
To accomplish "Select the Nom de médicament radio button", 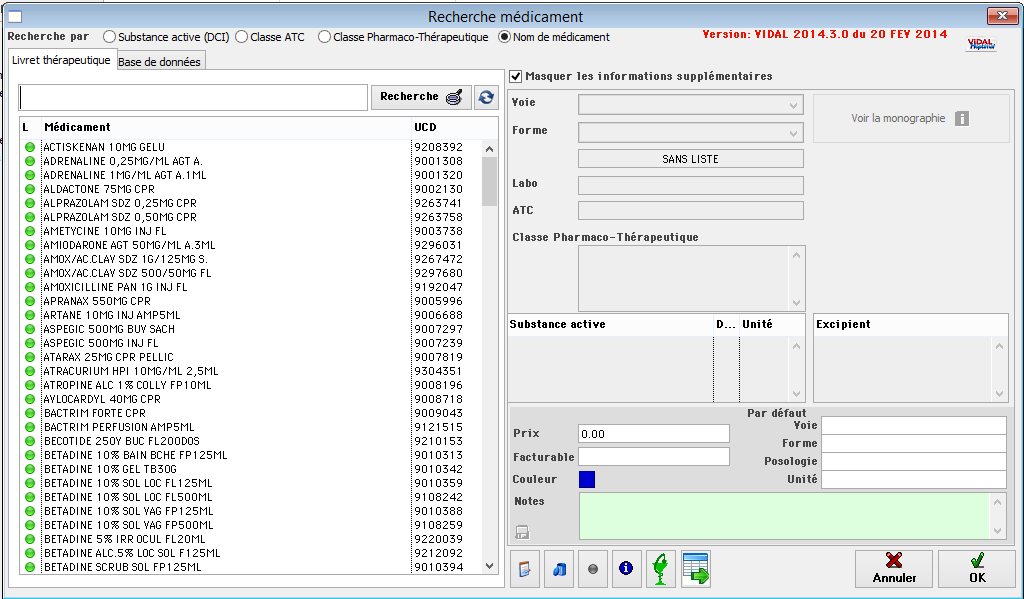I will [x=504, y=37].
